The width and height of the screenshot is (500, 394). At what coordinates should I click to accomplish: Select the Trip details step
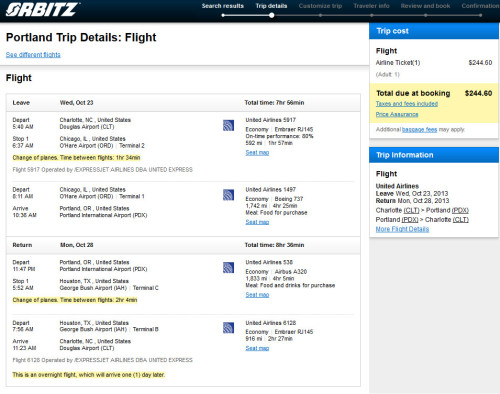pyautogui.click(x=271, y=6)
